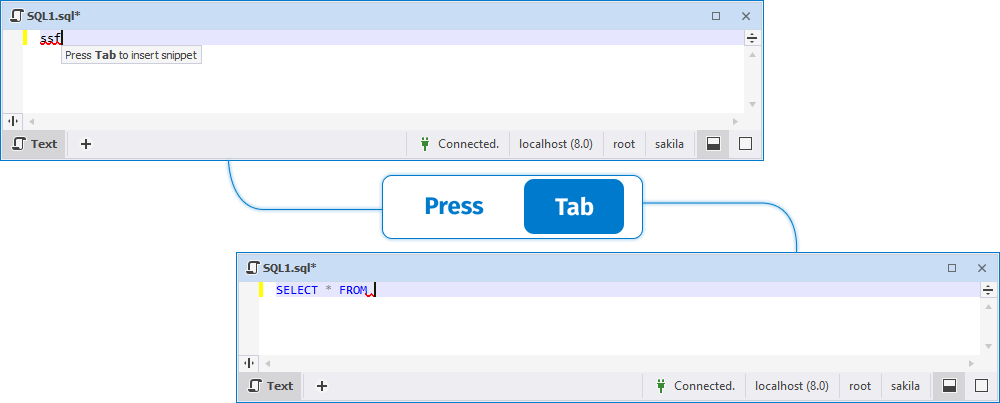Click sakila database in upper window status bar
The width and height of the screenshot is (1000, 403).
pos(670,144)
